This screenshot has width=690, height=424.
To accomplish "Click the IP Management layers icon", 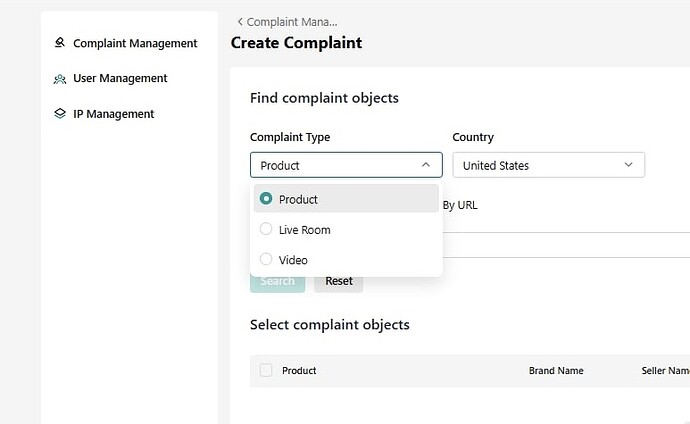I will tap(60, 113).
